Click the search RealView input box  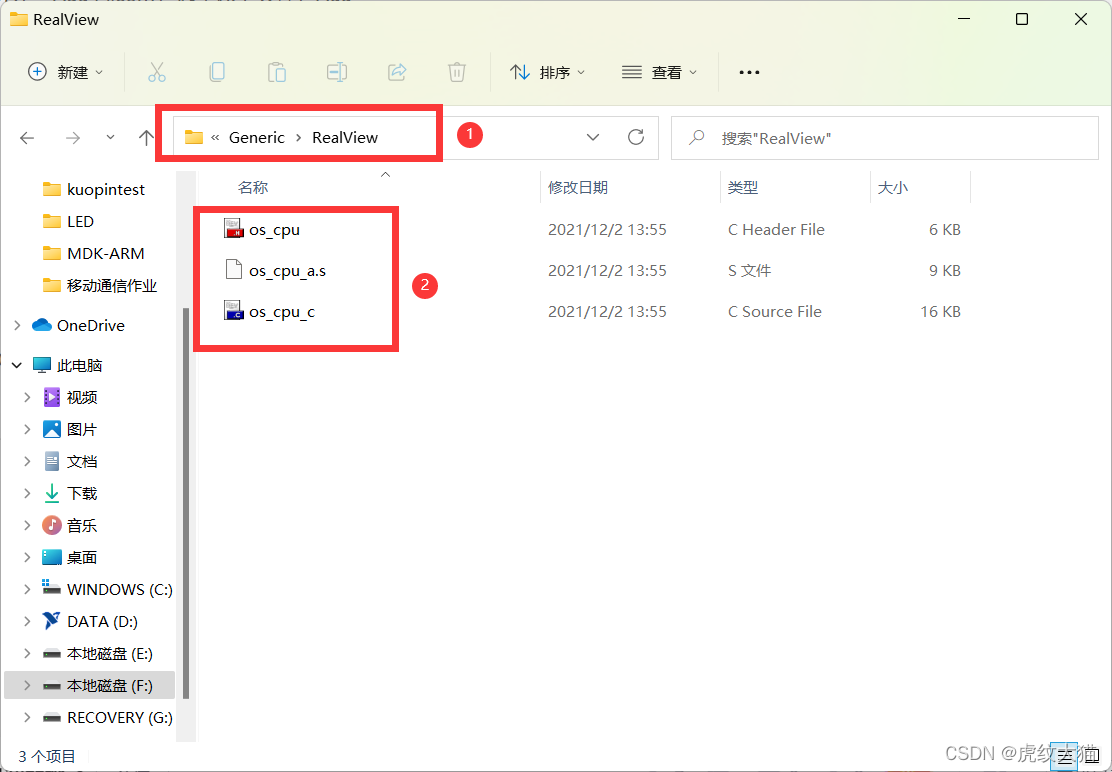(885, 138)
